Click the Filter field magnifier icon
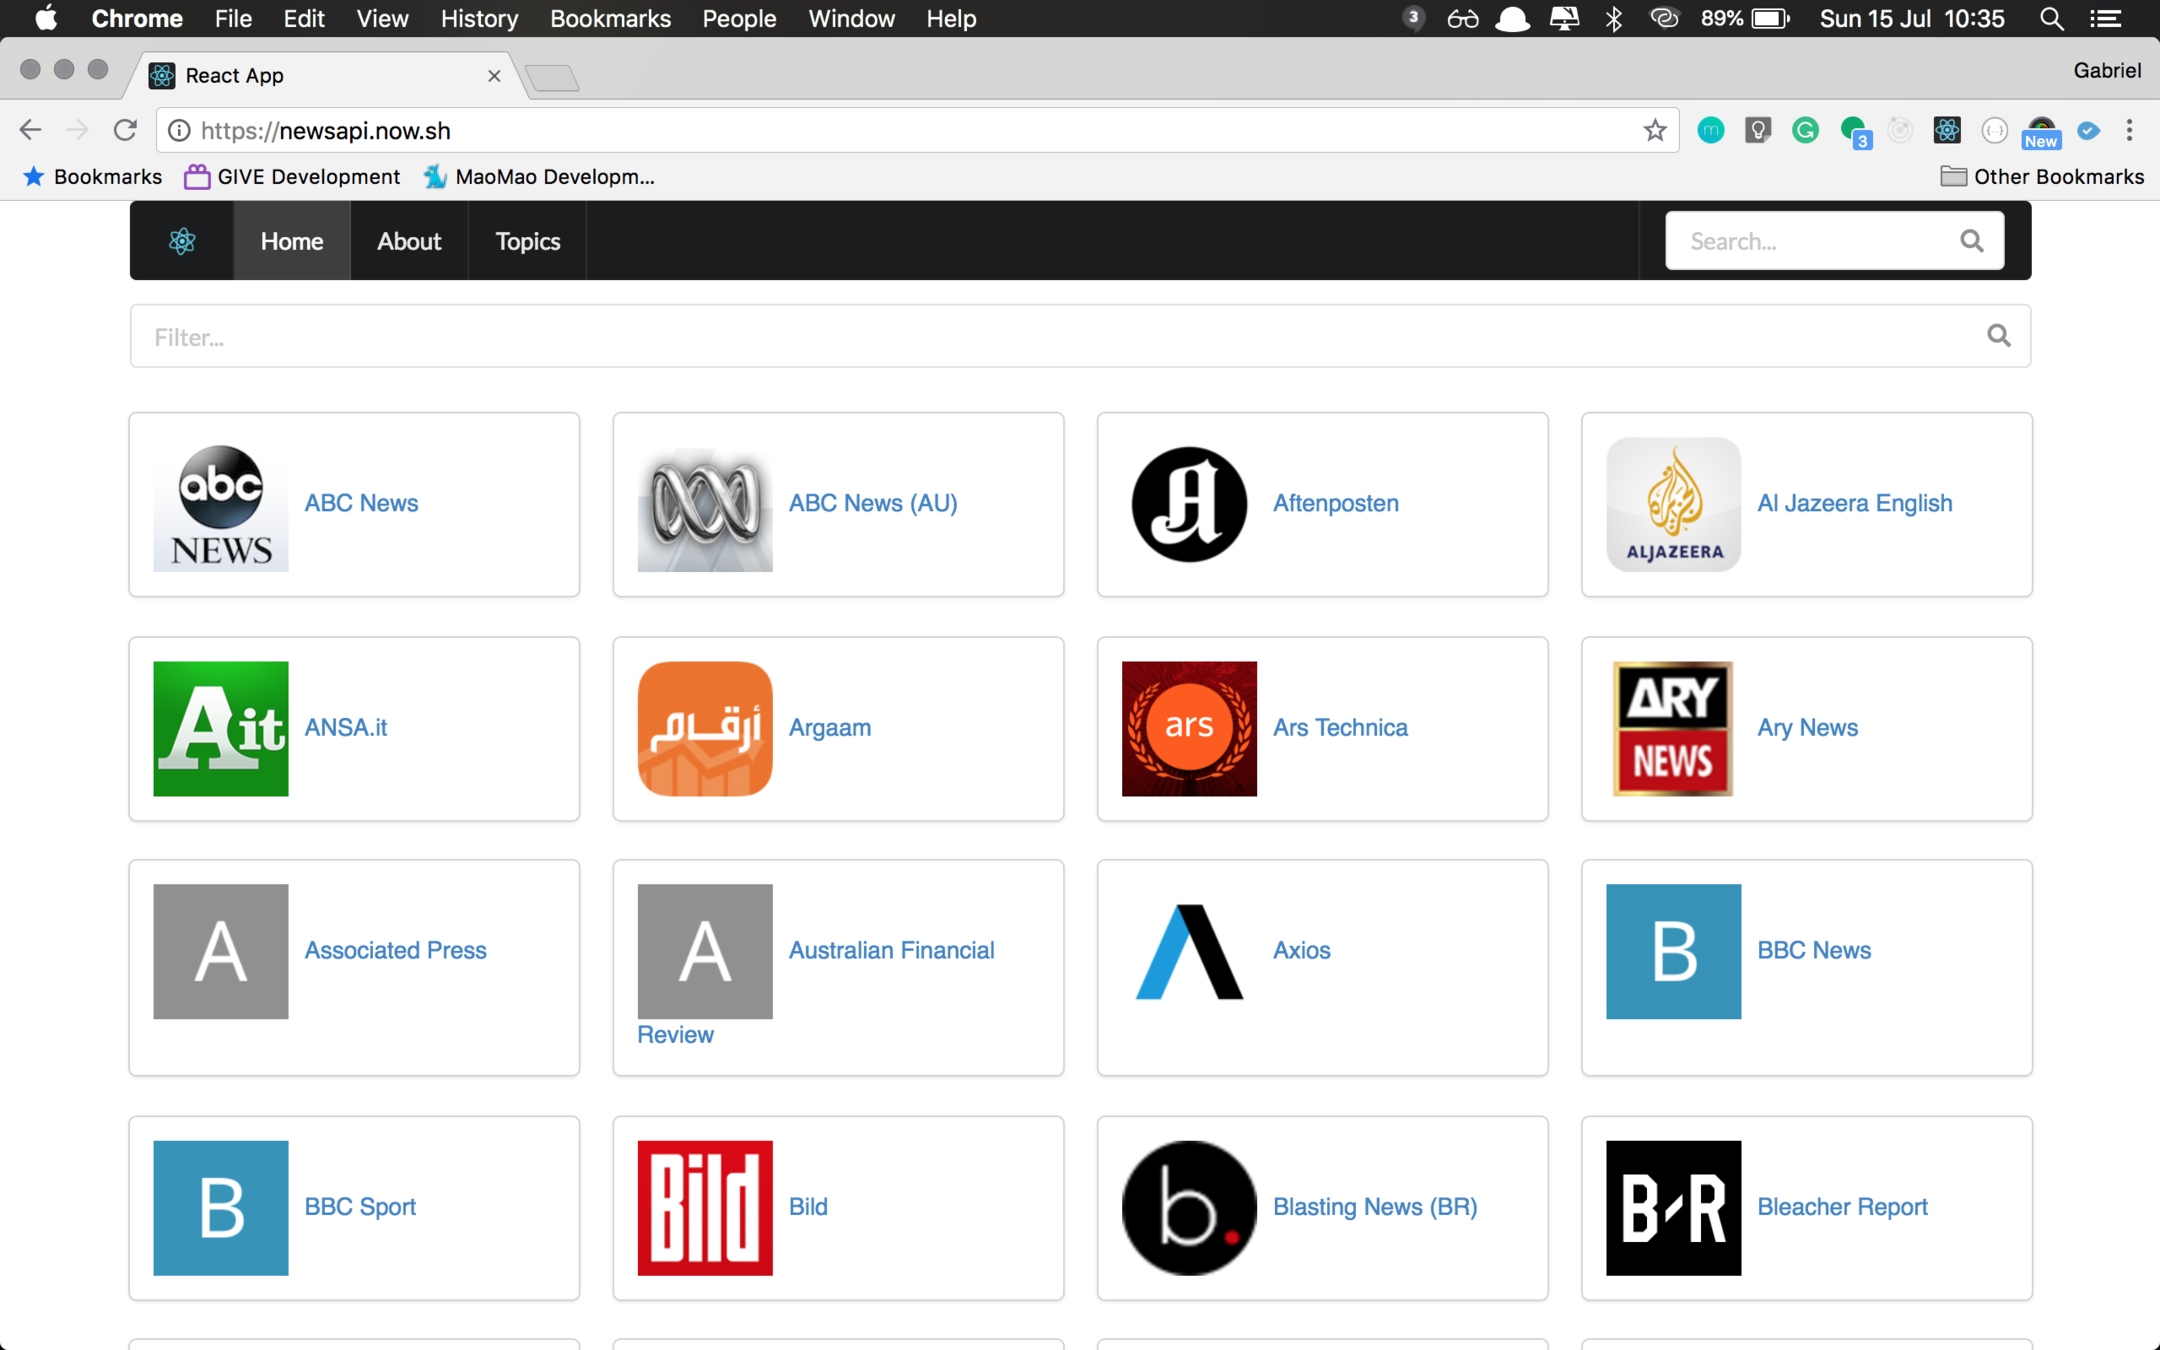 pos(1998,336)
